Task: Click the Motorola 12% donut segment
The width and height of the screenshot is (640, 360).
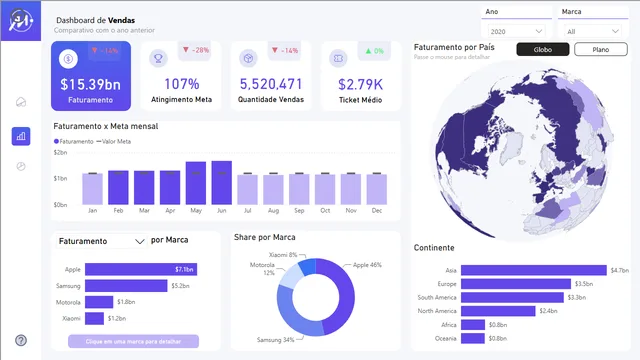Action: point(291,276)
